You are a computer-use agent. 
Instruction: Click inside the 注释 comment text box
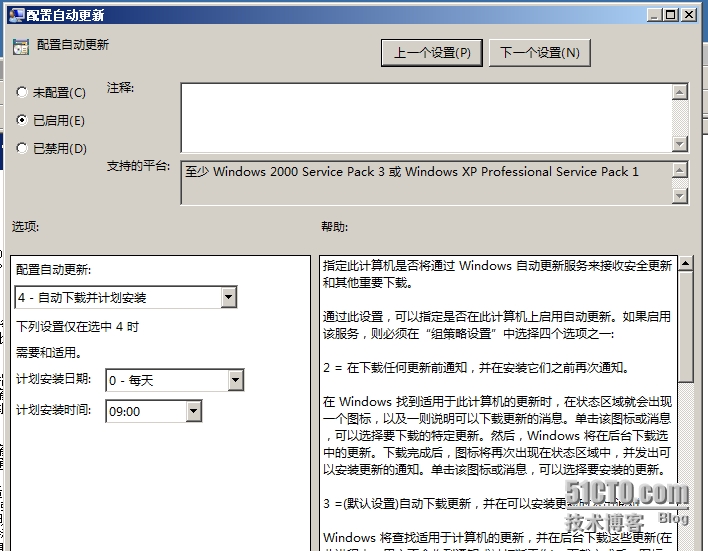(426, 117)
